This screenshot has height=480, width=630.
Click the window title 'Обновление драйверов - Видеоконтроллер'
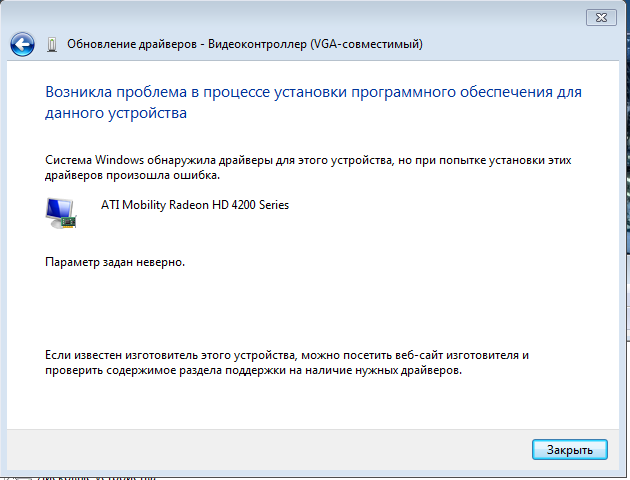pyautogui.click(x=245, y=44)
